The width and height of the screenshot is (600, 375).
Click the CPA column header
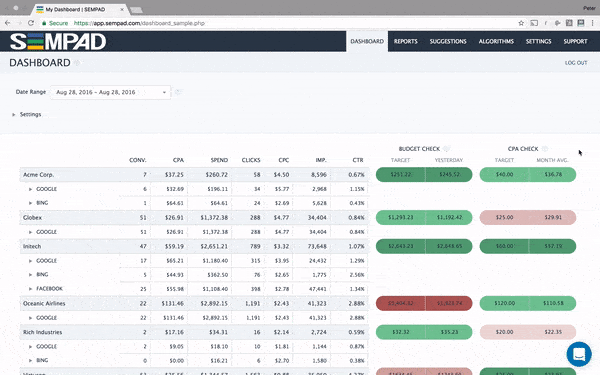click(x=178, y=160)
